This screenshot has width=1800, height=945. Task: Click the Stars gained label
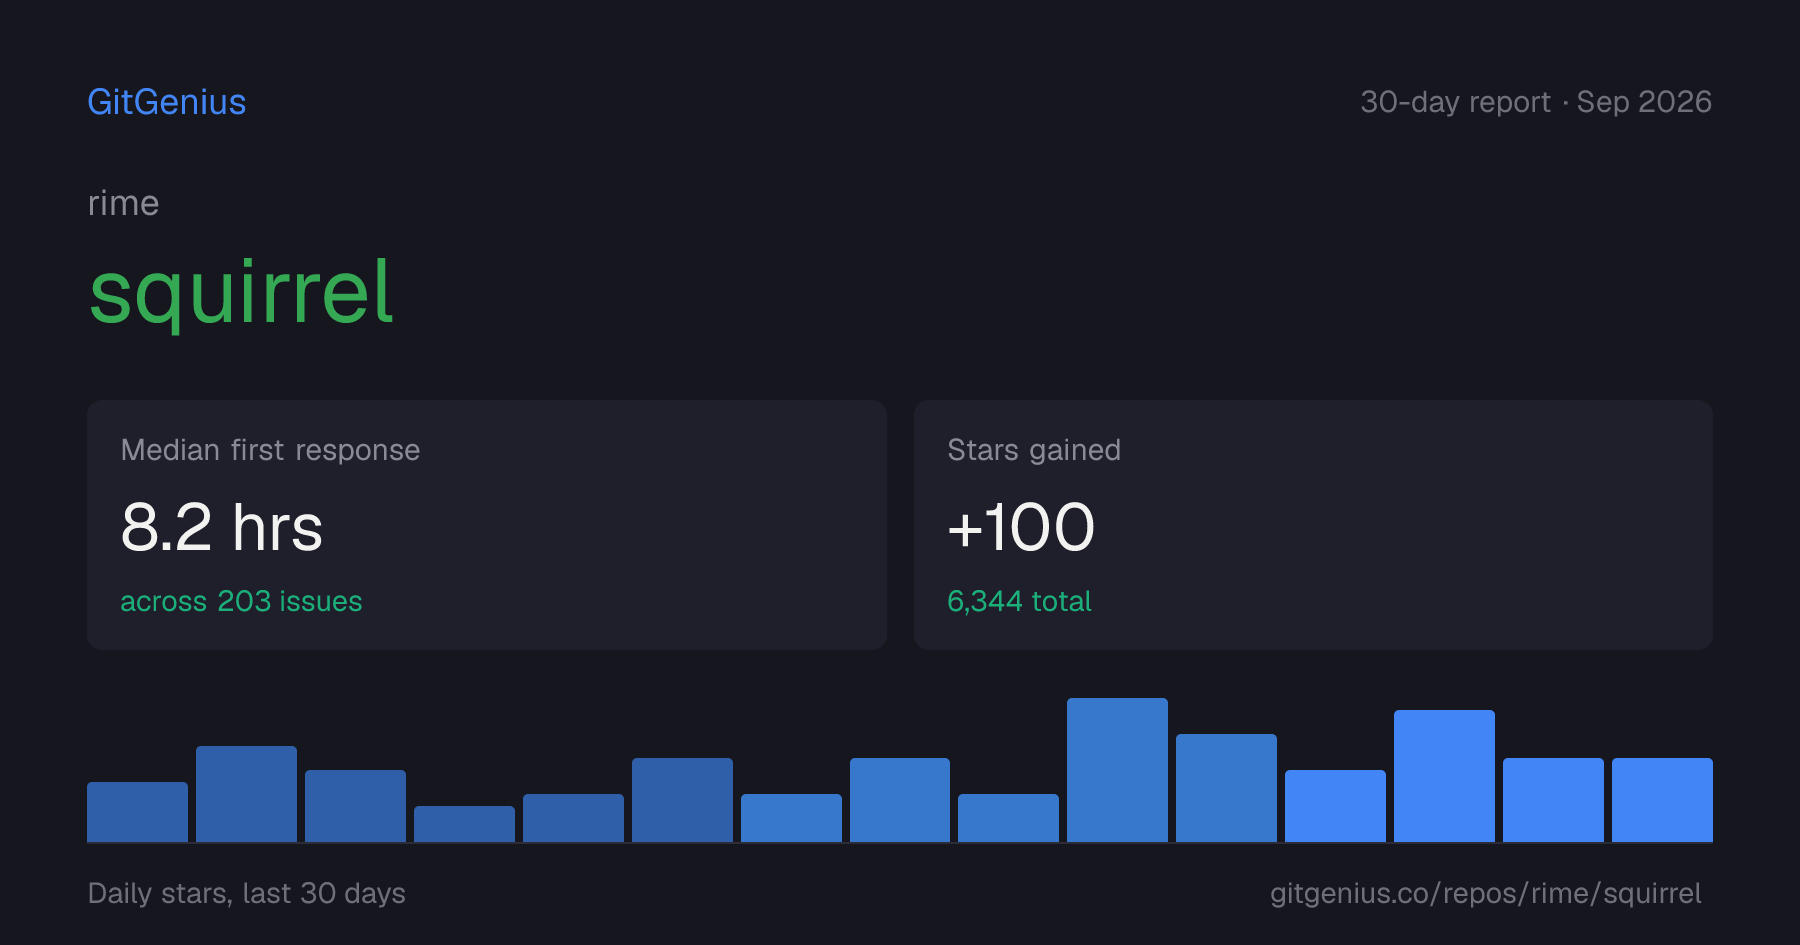coord(1034,450)
